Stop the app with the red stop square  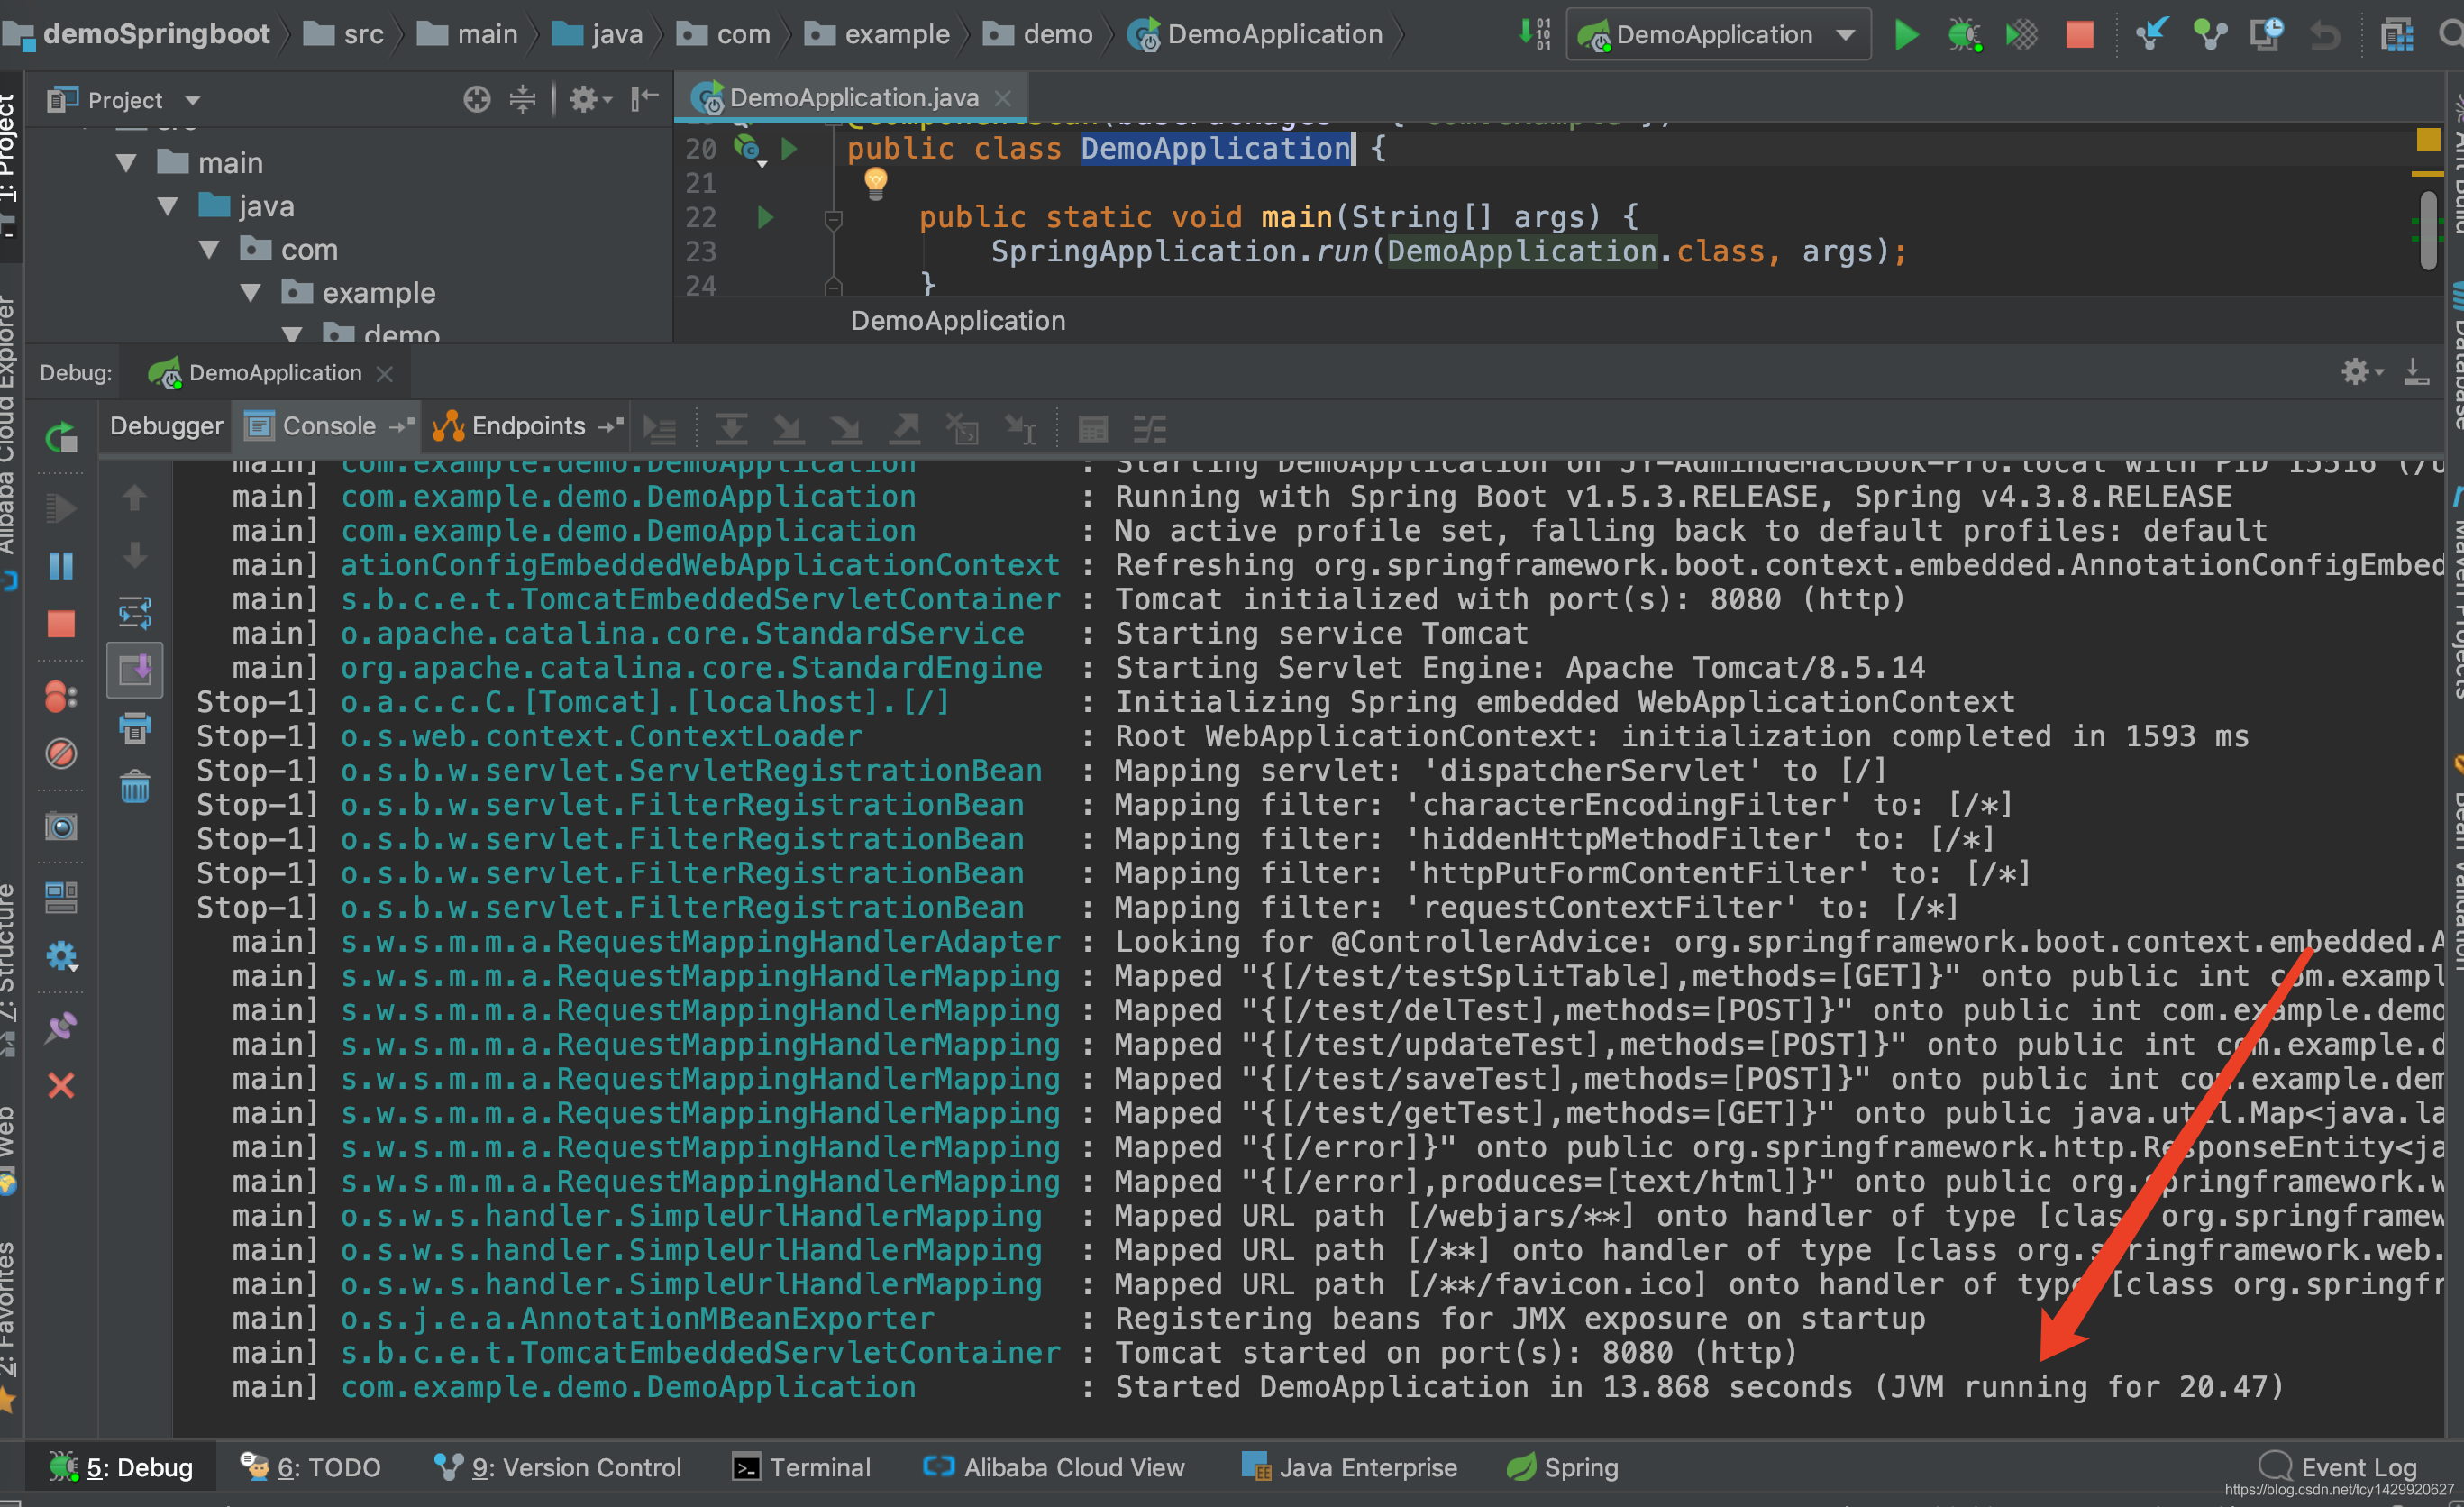coord(2079,36)
